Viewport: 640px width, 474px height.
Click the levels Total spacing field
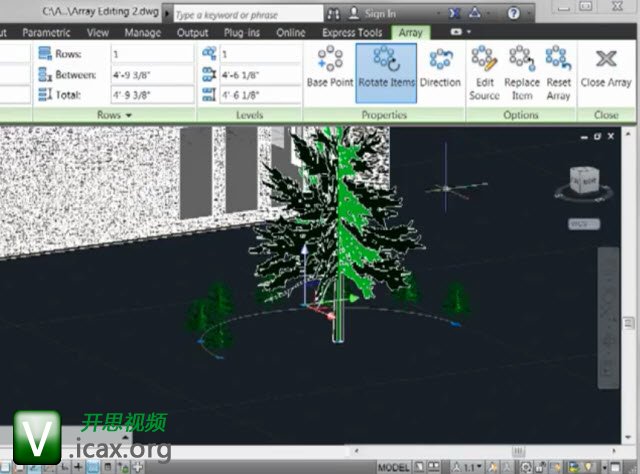260,95
